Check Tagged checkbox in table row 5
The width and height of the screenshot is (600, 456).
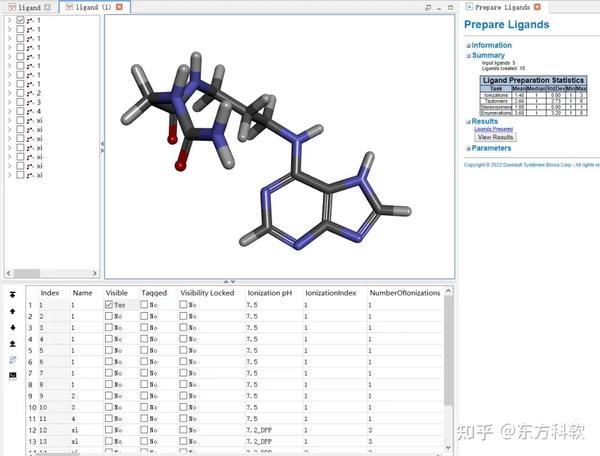[x=144, y=350]
